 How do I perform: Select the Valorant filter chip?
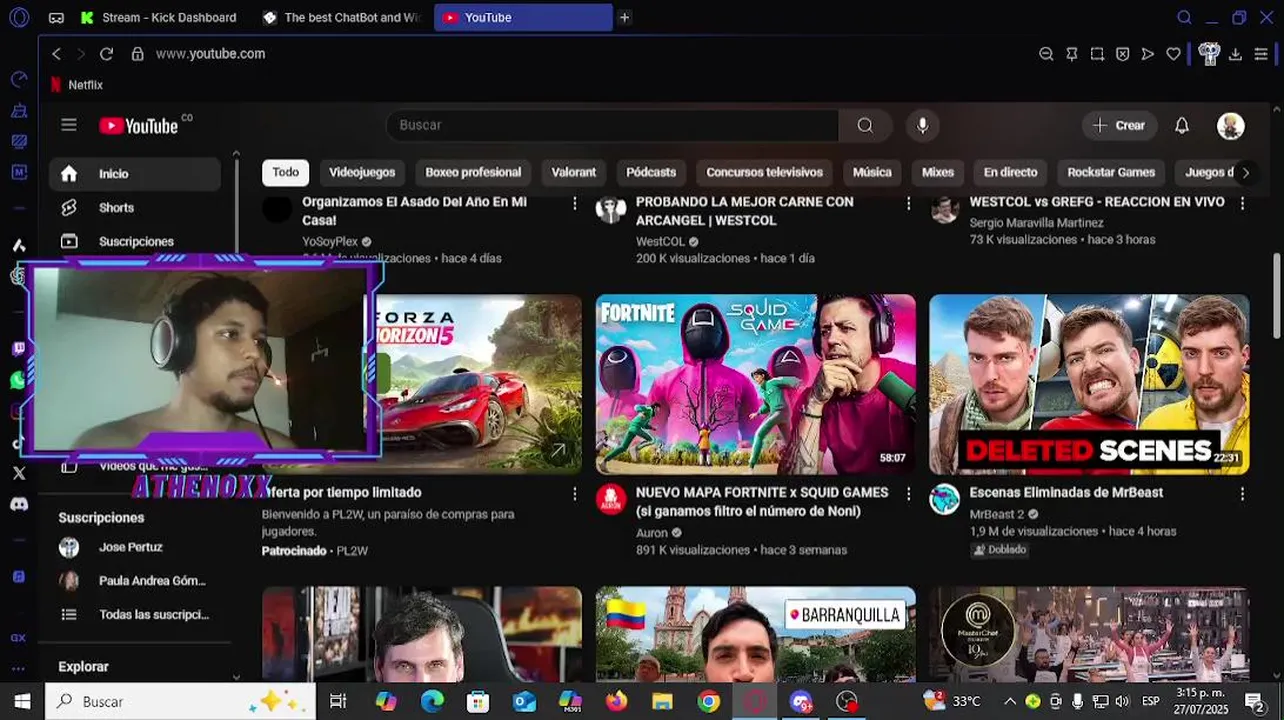(x=574, y=172)
